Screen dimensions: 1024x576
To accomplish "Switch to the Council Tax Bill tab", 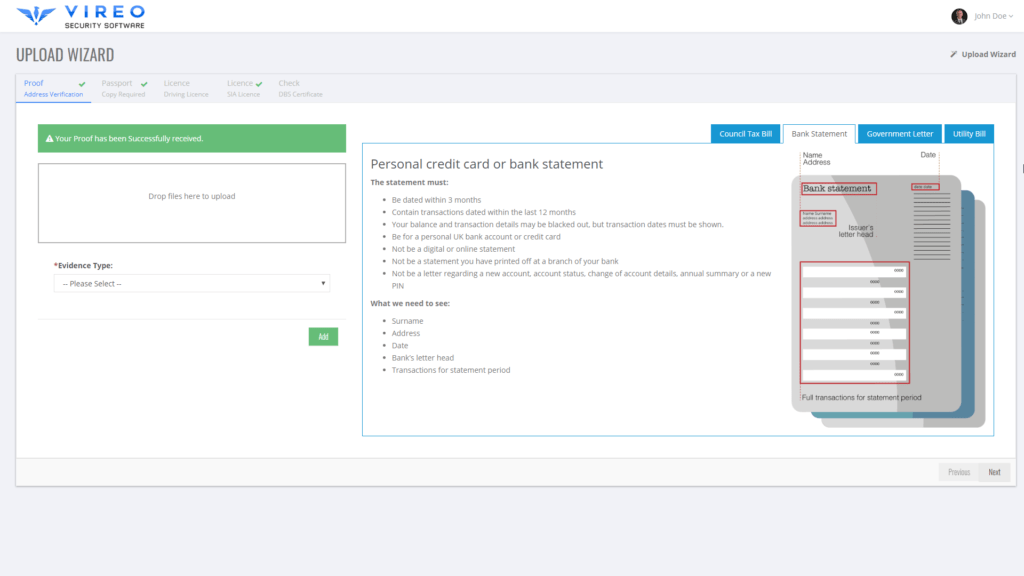I will point(745,133).
